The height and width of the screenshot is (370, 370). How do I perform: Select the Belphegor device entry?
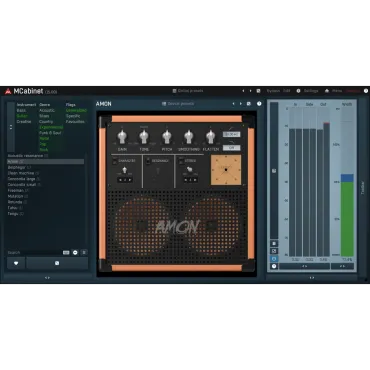(46, 167)
